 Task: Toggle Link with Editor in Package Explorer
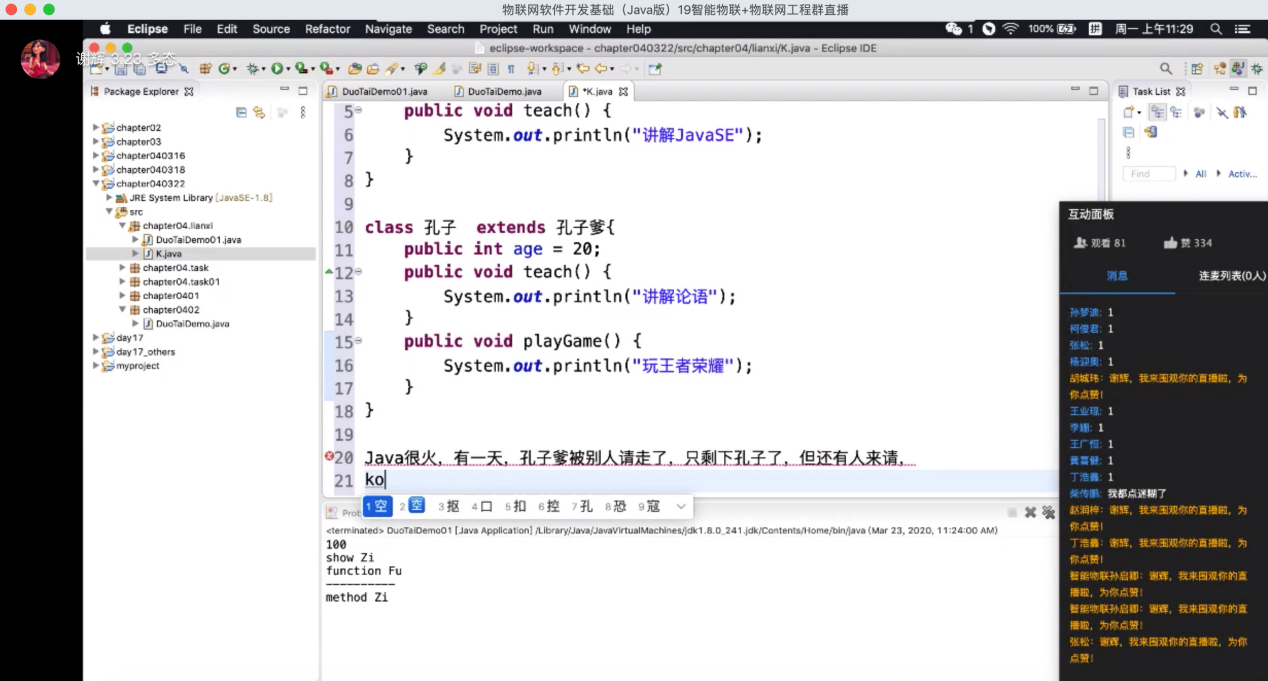259,113
